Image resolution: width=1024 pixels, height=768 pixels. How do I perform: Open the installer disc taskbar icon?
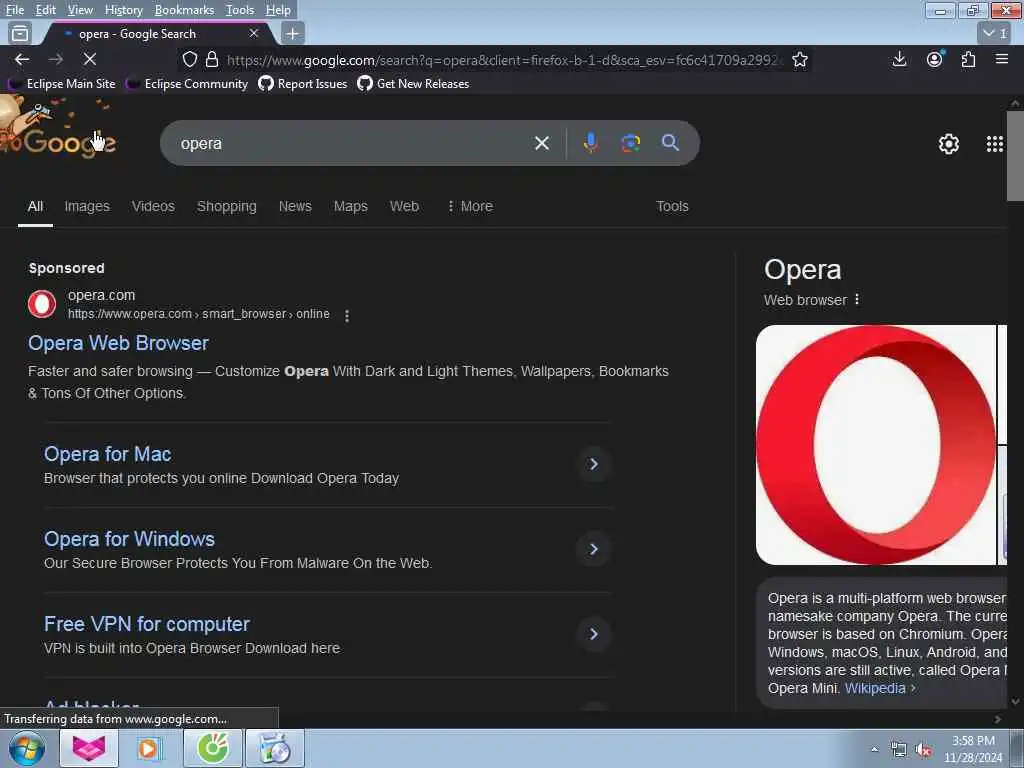(274, 748)
